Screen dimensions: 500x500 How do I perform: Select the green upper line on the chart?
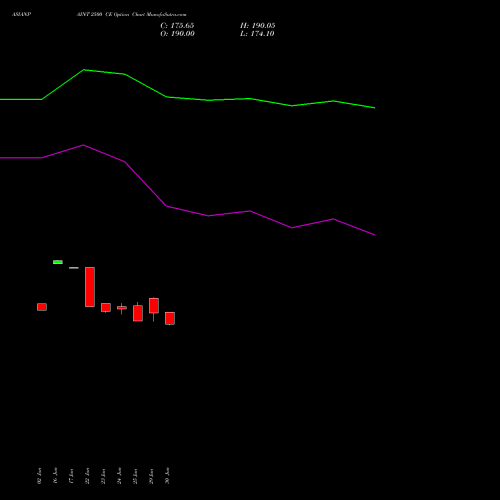coord(187,89)
